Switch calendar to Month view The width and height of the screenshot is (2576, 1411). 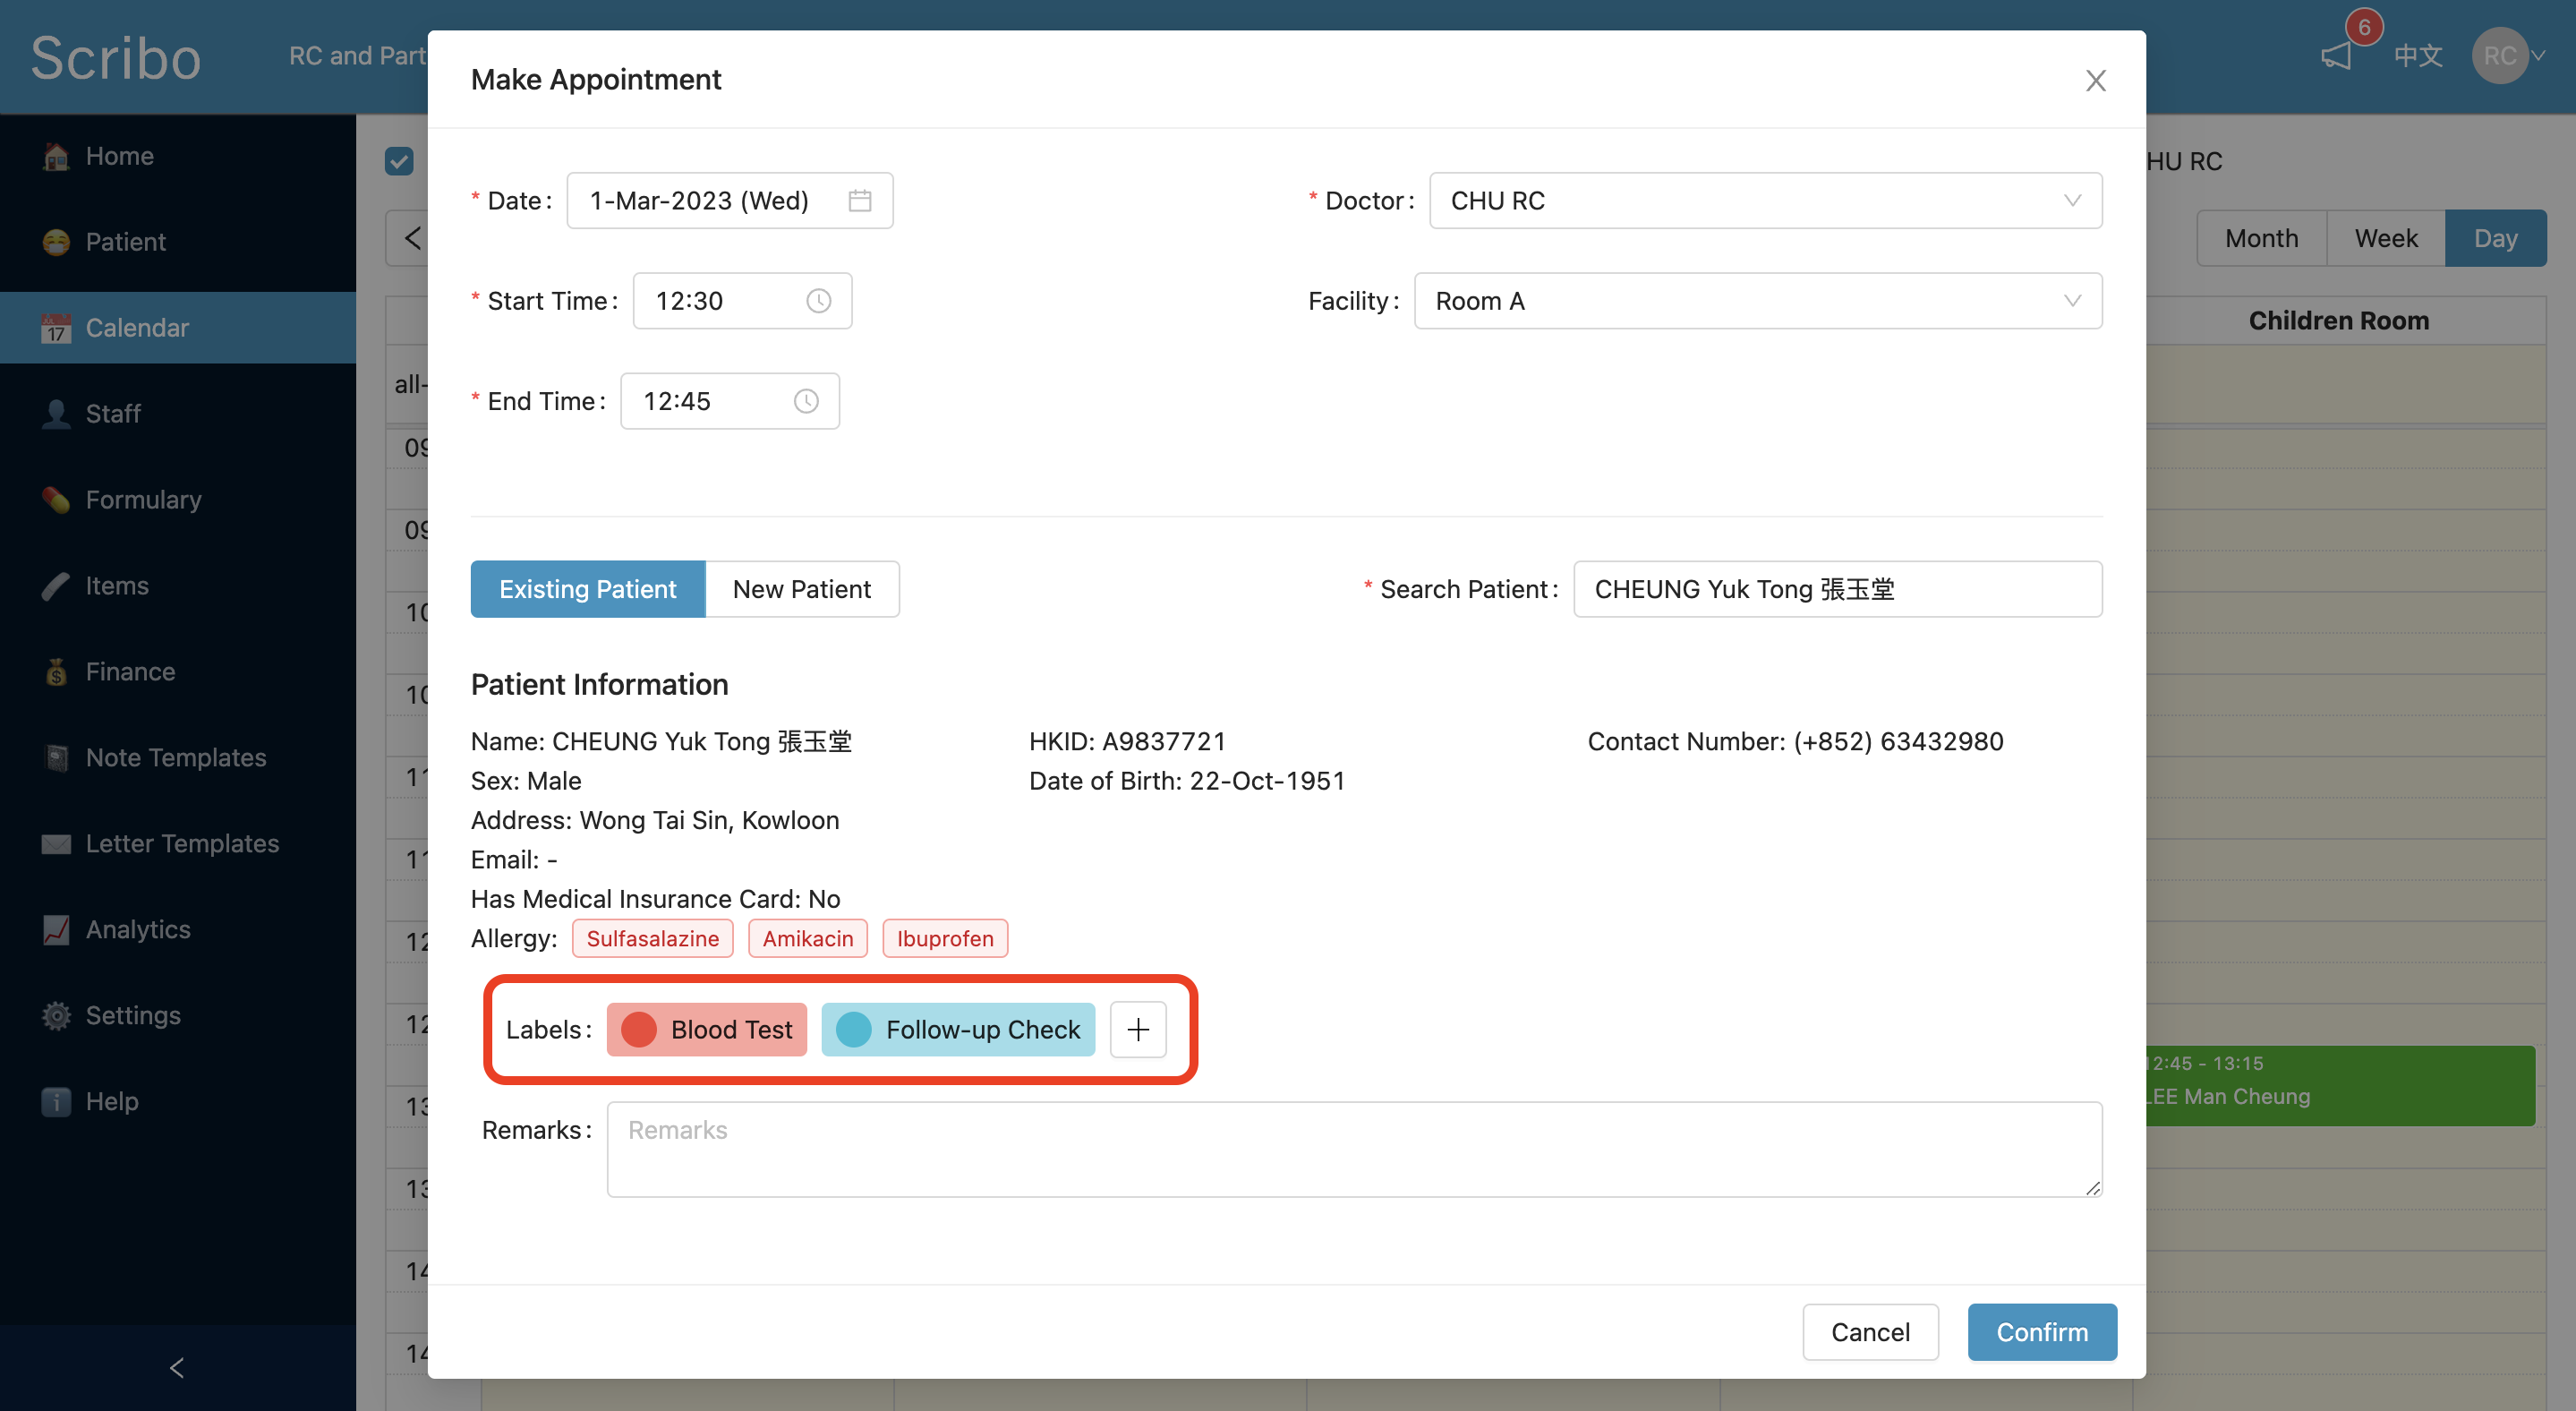click(x=2261, y=238)
